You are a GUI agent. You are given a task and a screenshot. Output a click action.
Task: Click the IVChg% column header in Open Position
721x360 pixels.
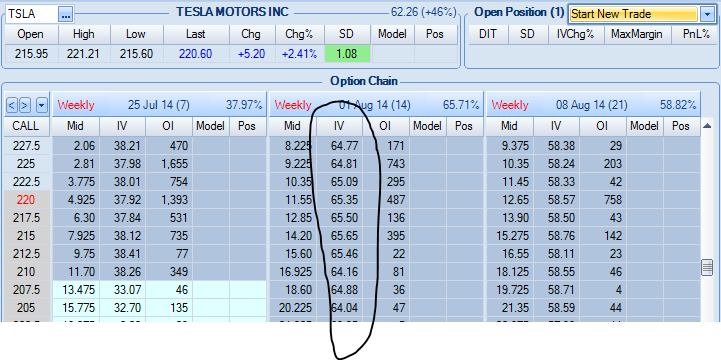(x=577, y=34)
